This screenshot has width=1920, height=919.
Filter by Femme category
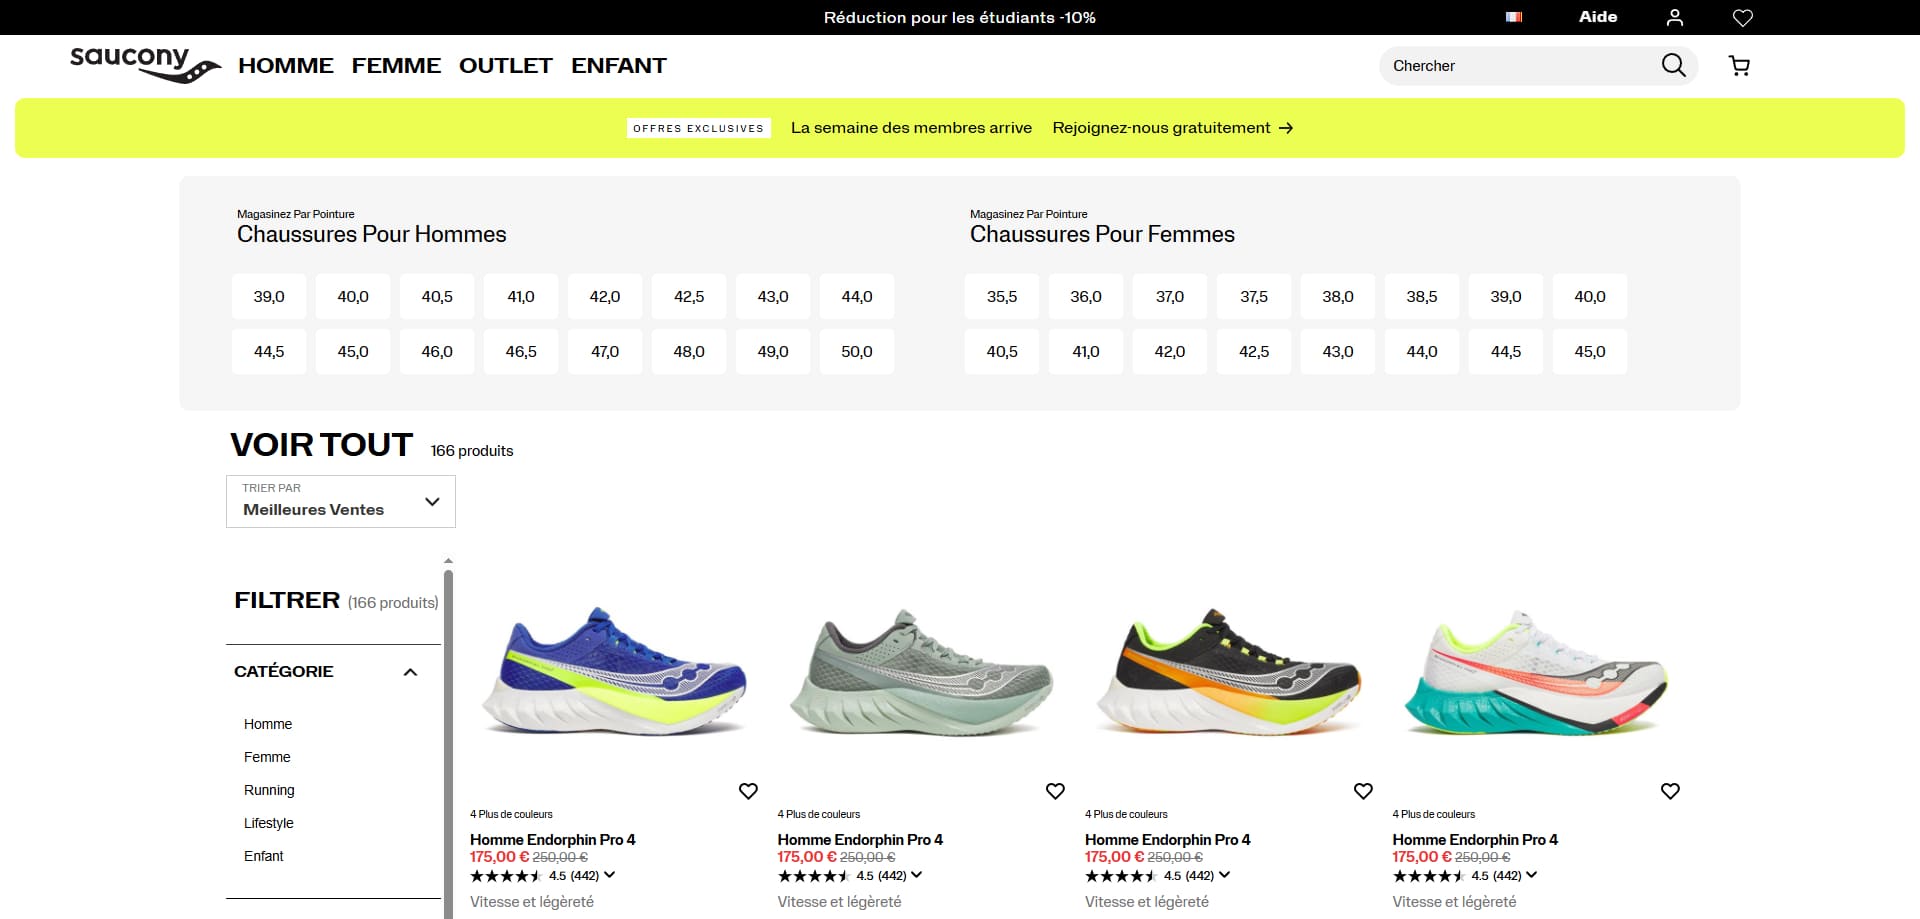click(x=267, y=757)
